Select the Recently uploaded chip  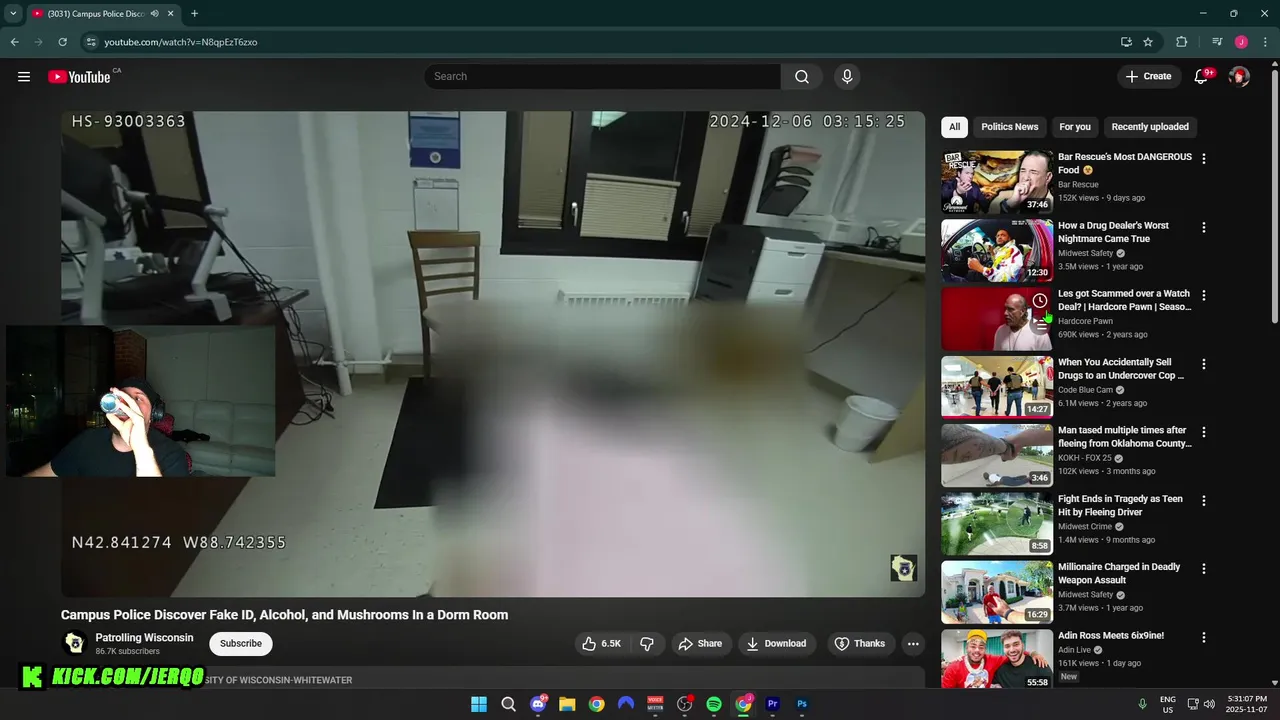1150,127
